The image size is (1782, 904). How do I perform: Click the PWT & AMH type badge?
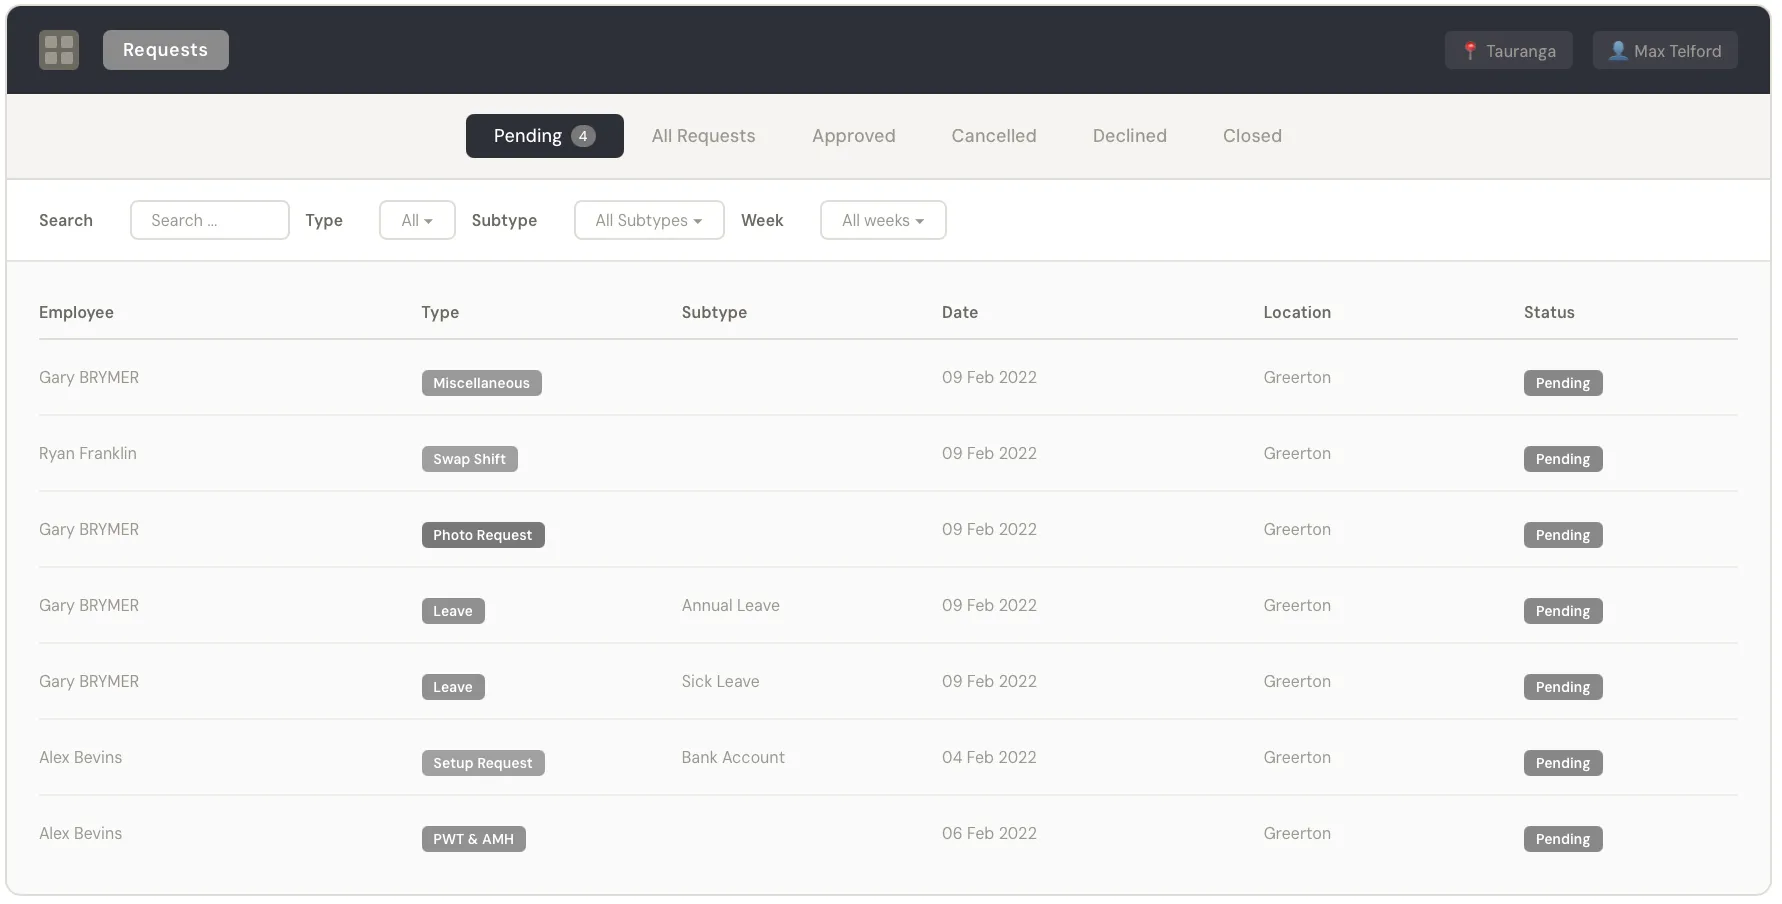474,839
